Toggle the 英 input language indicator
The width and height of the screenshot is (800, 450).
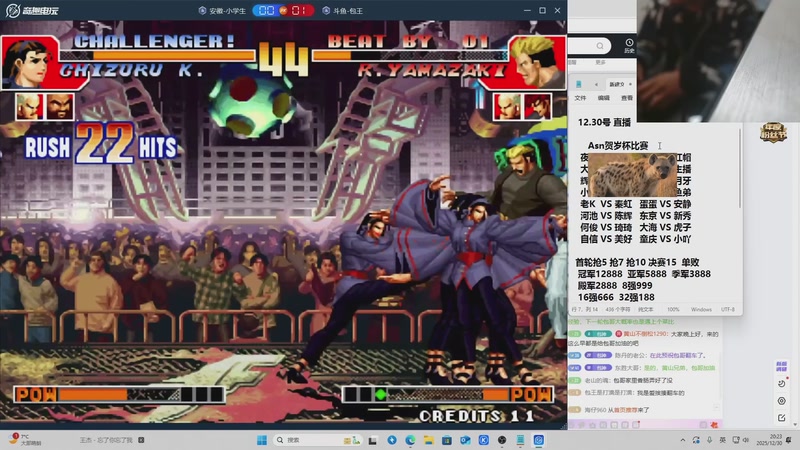click(x=722, y=440)
